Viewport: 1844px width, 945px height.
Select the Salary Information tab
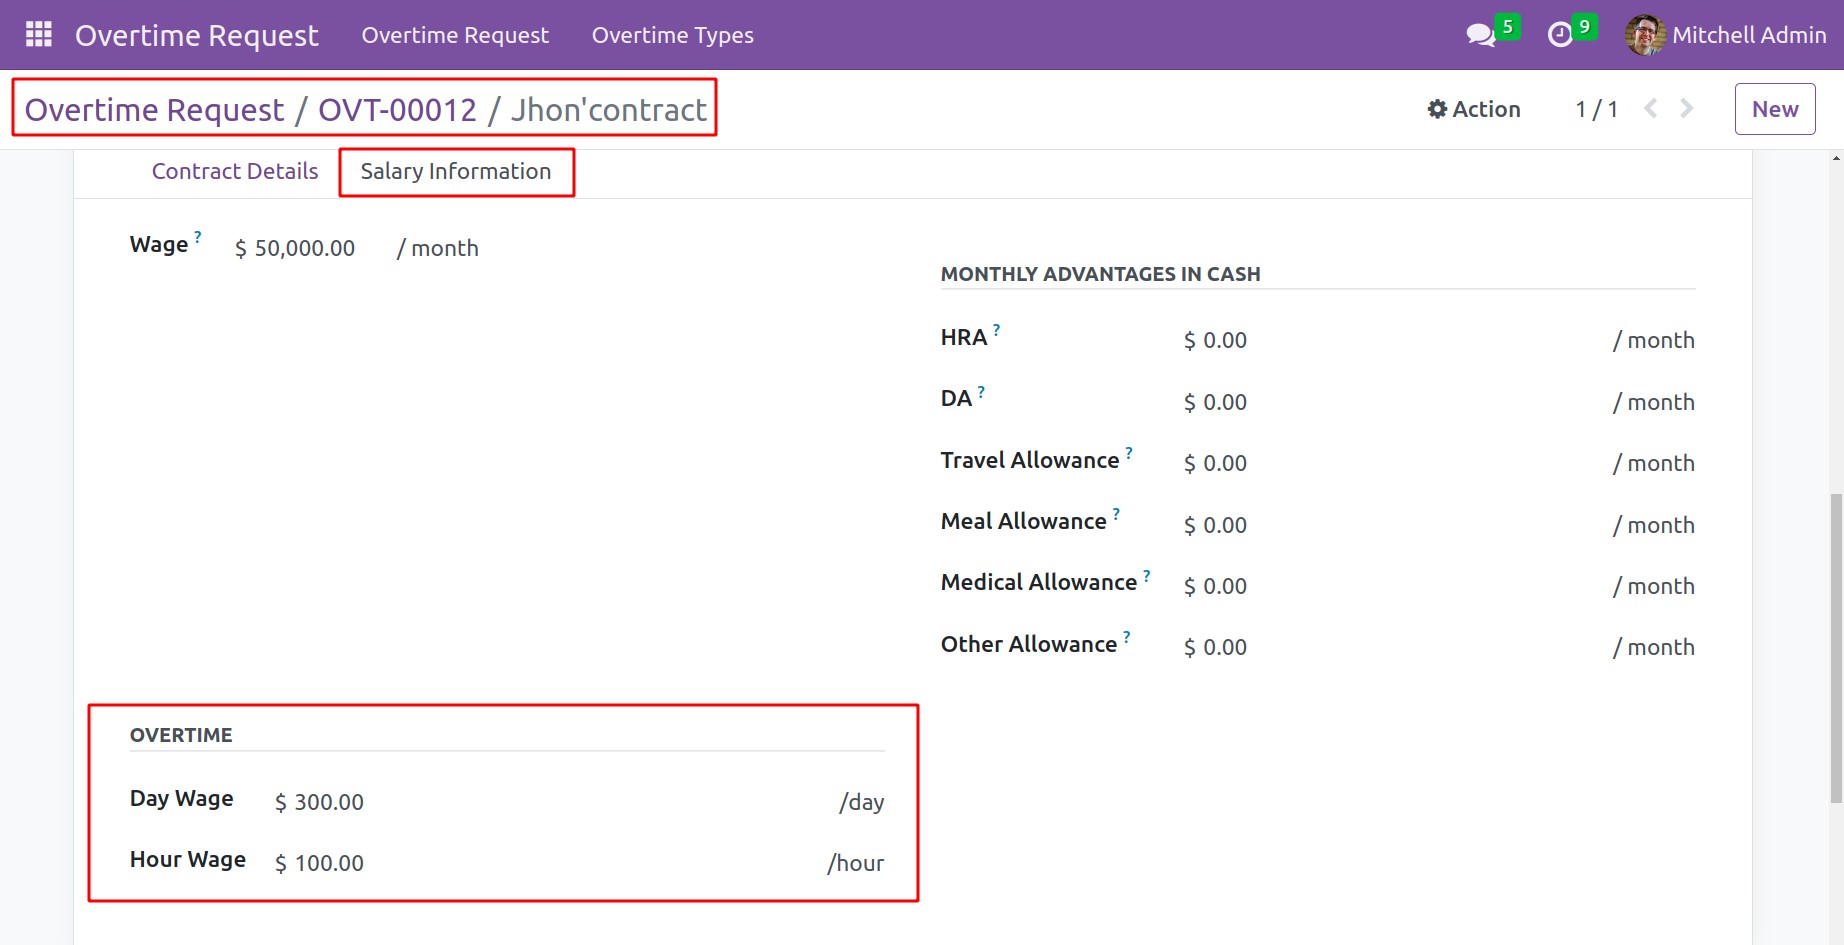click(456, 171)
